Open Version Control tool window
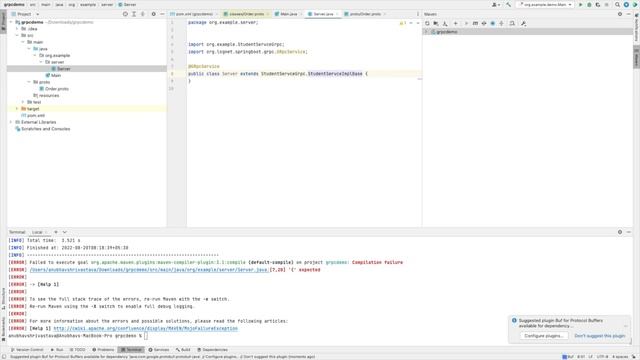 point(27,350)
